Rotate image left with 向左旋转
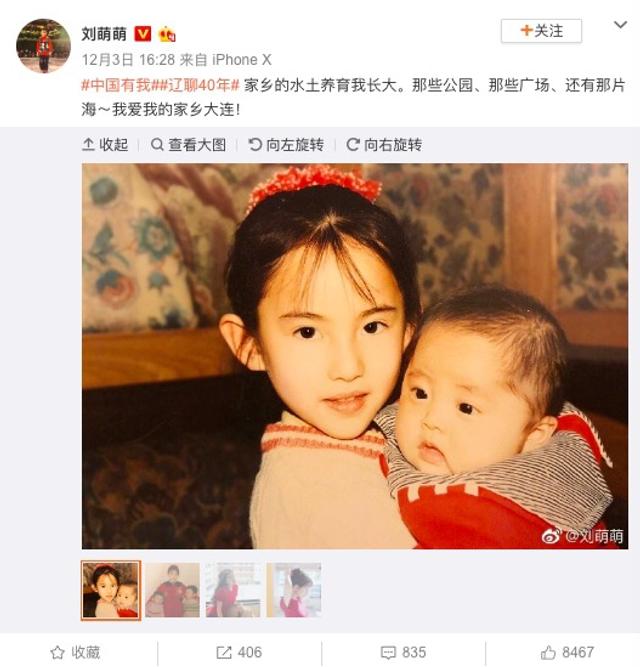 coord(286,145)
